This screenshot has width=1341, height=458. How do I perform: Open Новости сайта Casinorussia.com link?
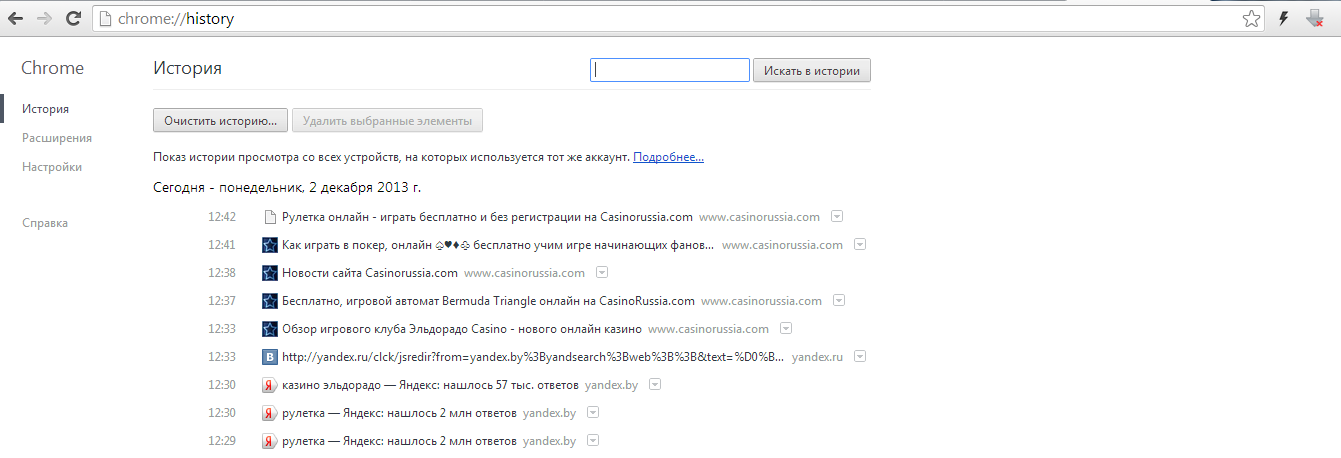tap(370, 273)
